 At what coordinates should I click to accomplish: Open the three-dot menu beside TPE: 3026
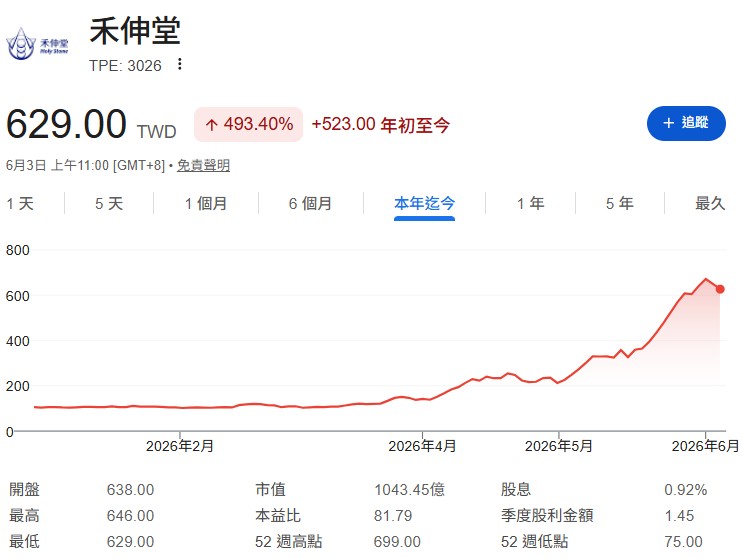point(179,64)
